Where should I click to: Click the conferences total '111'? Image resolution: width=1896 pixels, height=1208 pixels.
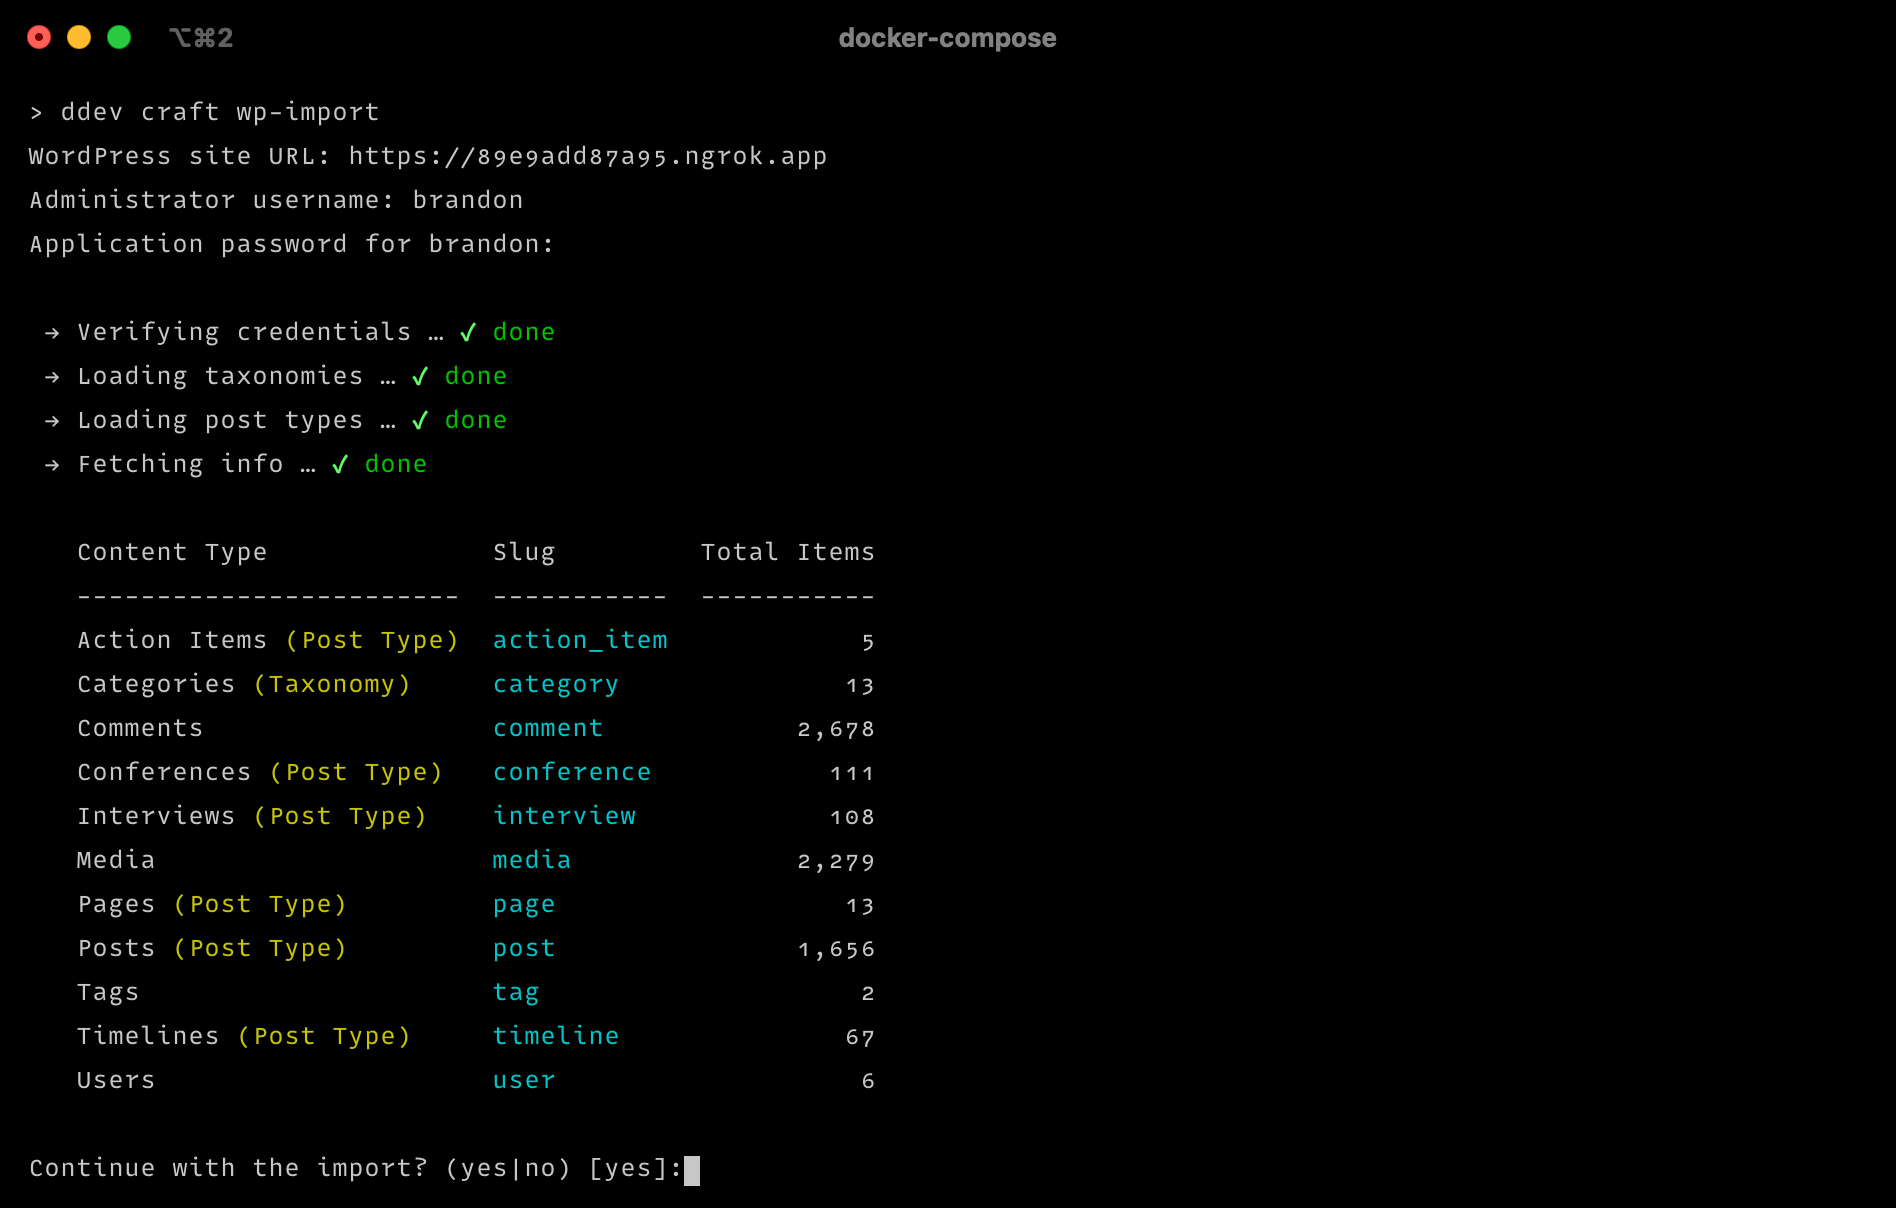(852, 773)
